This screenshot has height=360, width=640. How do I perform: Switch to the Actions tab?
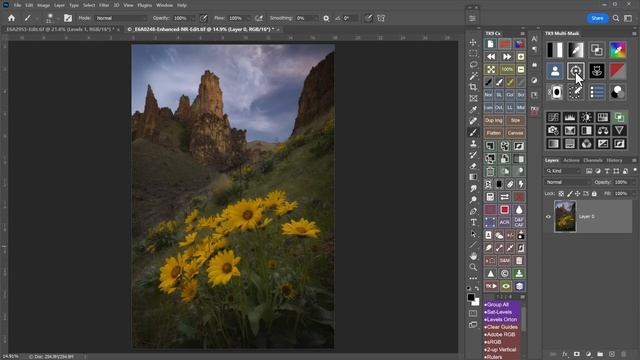[x=571, y=160]
